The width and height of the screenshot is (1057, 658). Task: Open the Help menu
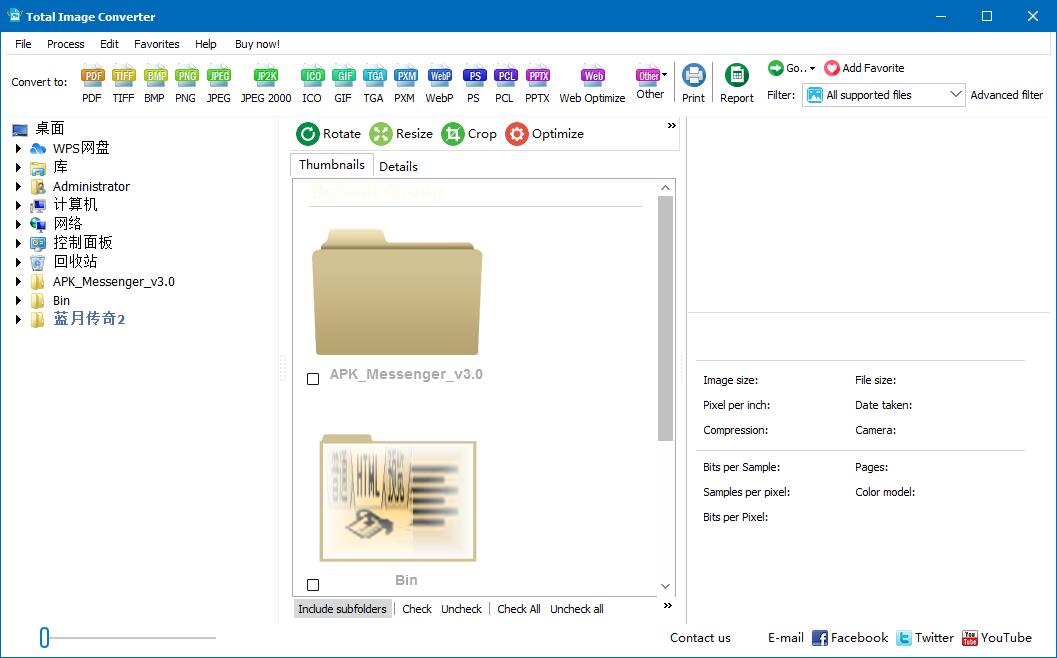206,44
